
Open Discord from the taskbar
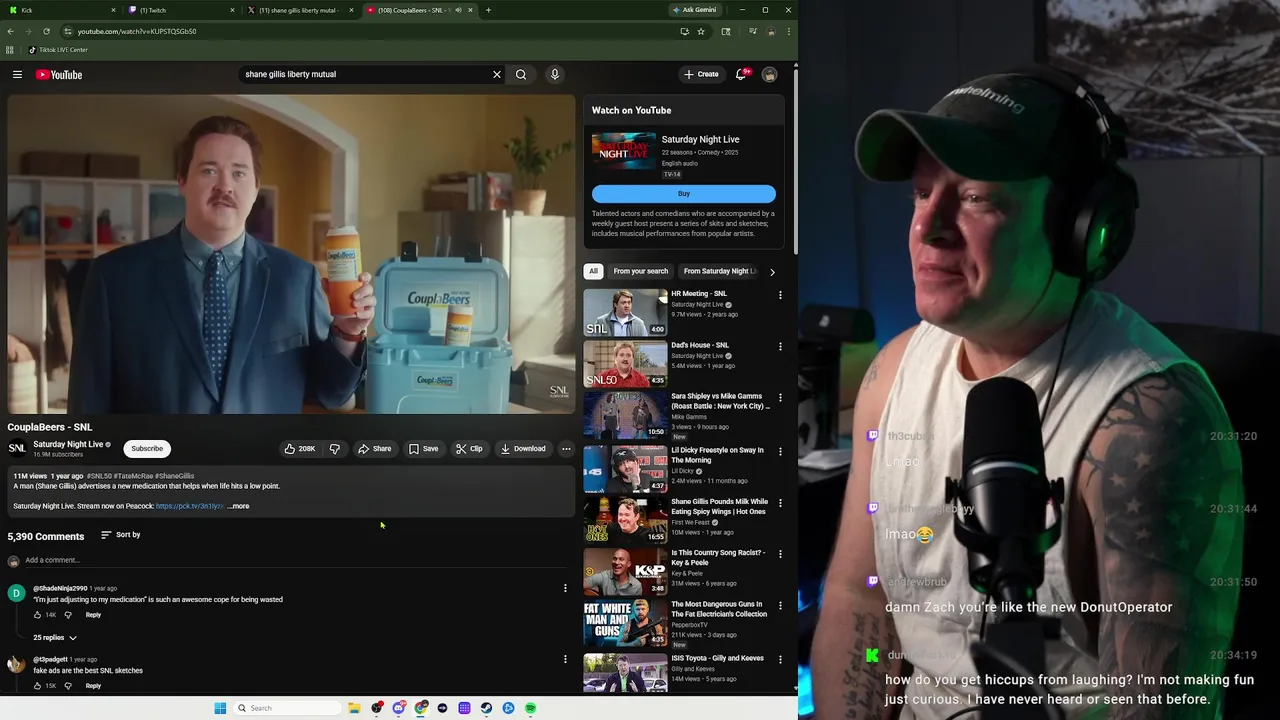click(398, 708)
